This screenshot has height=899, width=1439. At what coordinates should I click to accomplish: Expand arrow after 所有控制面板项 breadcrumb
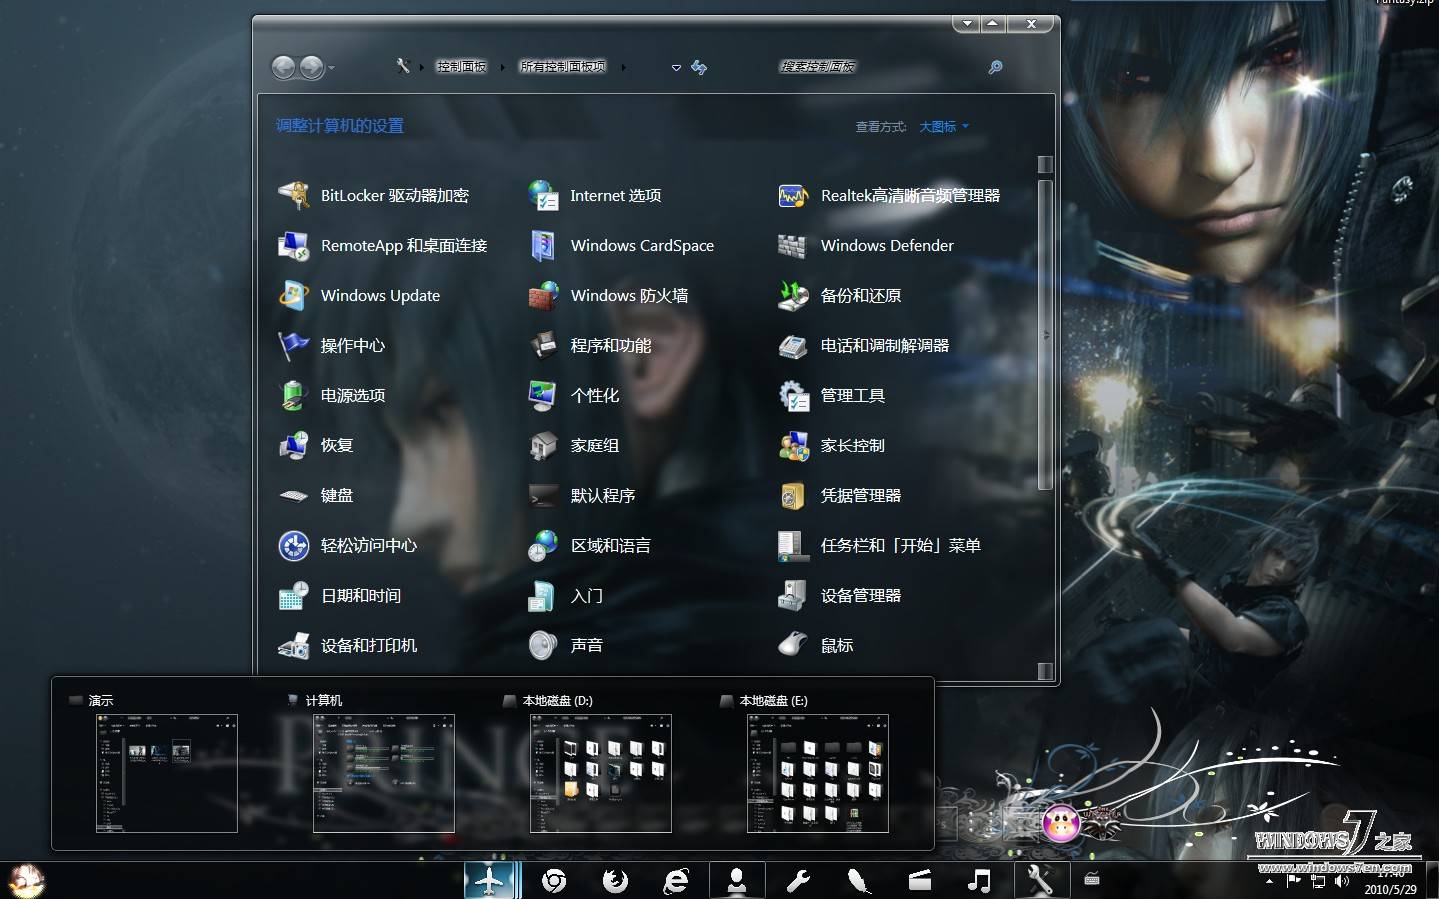[x=623, y=67]
